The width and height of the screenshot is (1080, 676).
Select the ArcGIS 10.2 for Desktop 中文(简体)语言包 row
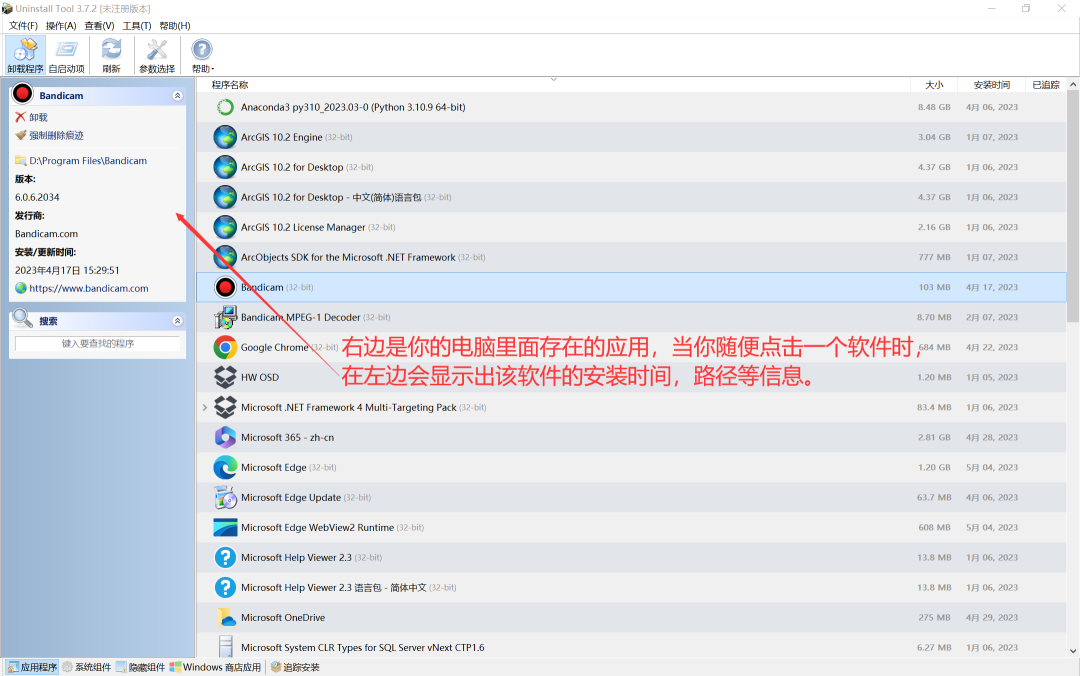click(x=632, y=197)
